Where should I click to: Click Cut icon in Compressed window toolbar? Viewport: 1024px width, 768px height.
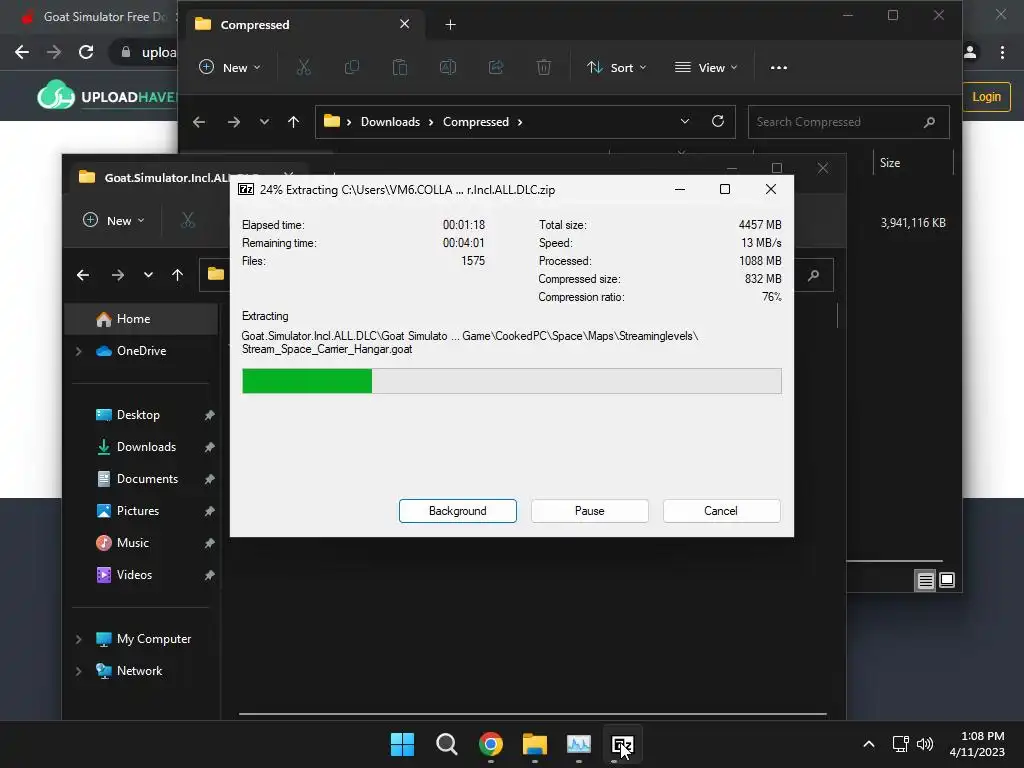pyautogui.click(x=304, y=67)
